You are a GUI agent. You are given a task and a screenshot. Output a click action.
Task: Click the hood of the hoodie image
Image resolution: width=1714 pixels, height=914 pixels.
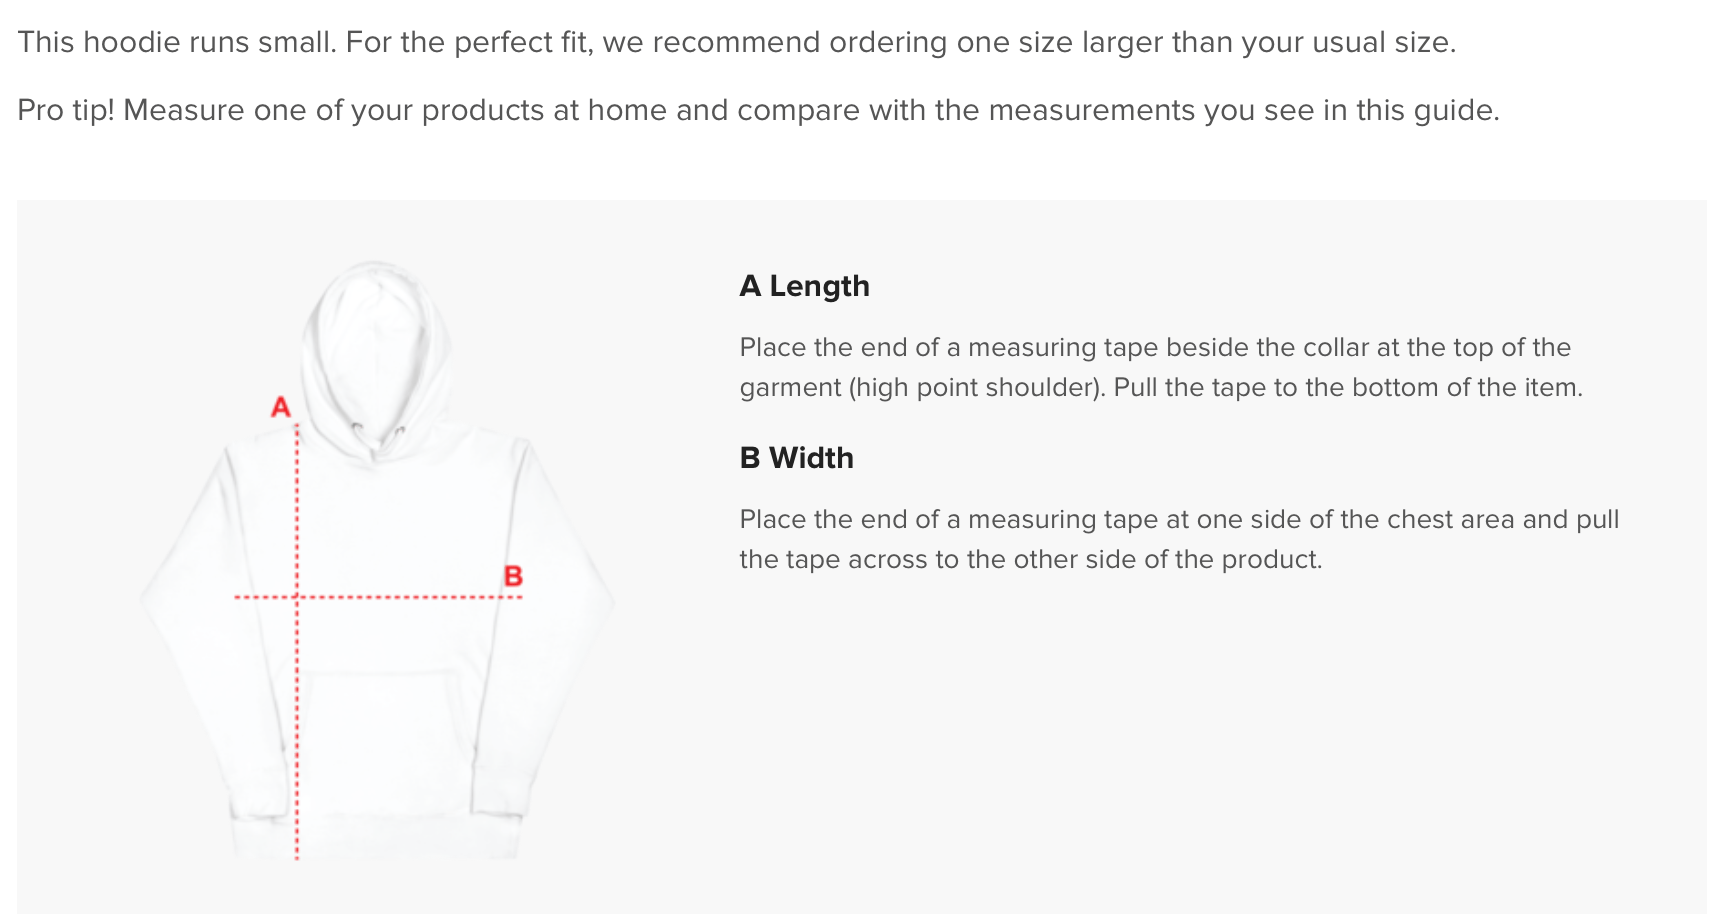(x=376, y=340)
